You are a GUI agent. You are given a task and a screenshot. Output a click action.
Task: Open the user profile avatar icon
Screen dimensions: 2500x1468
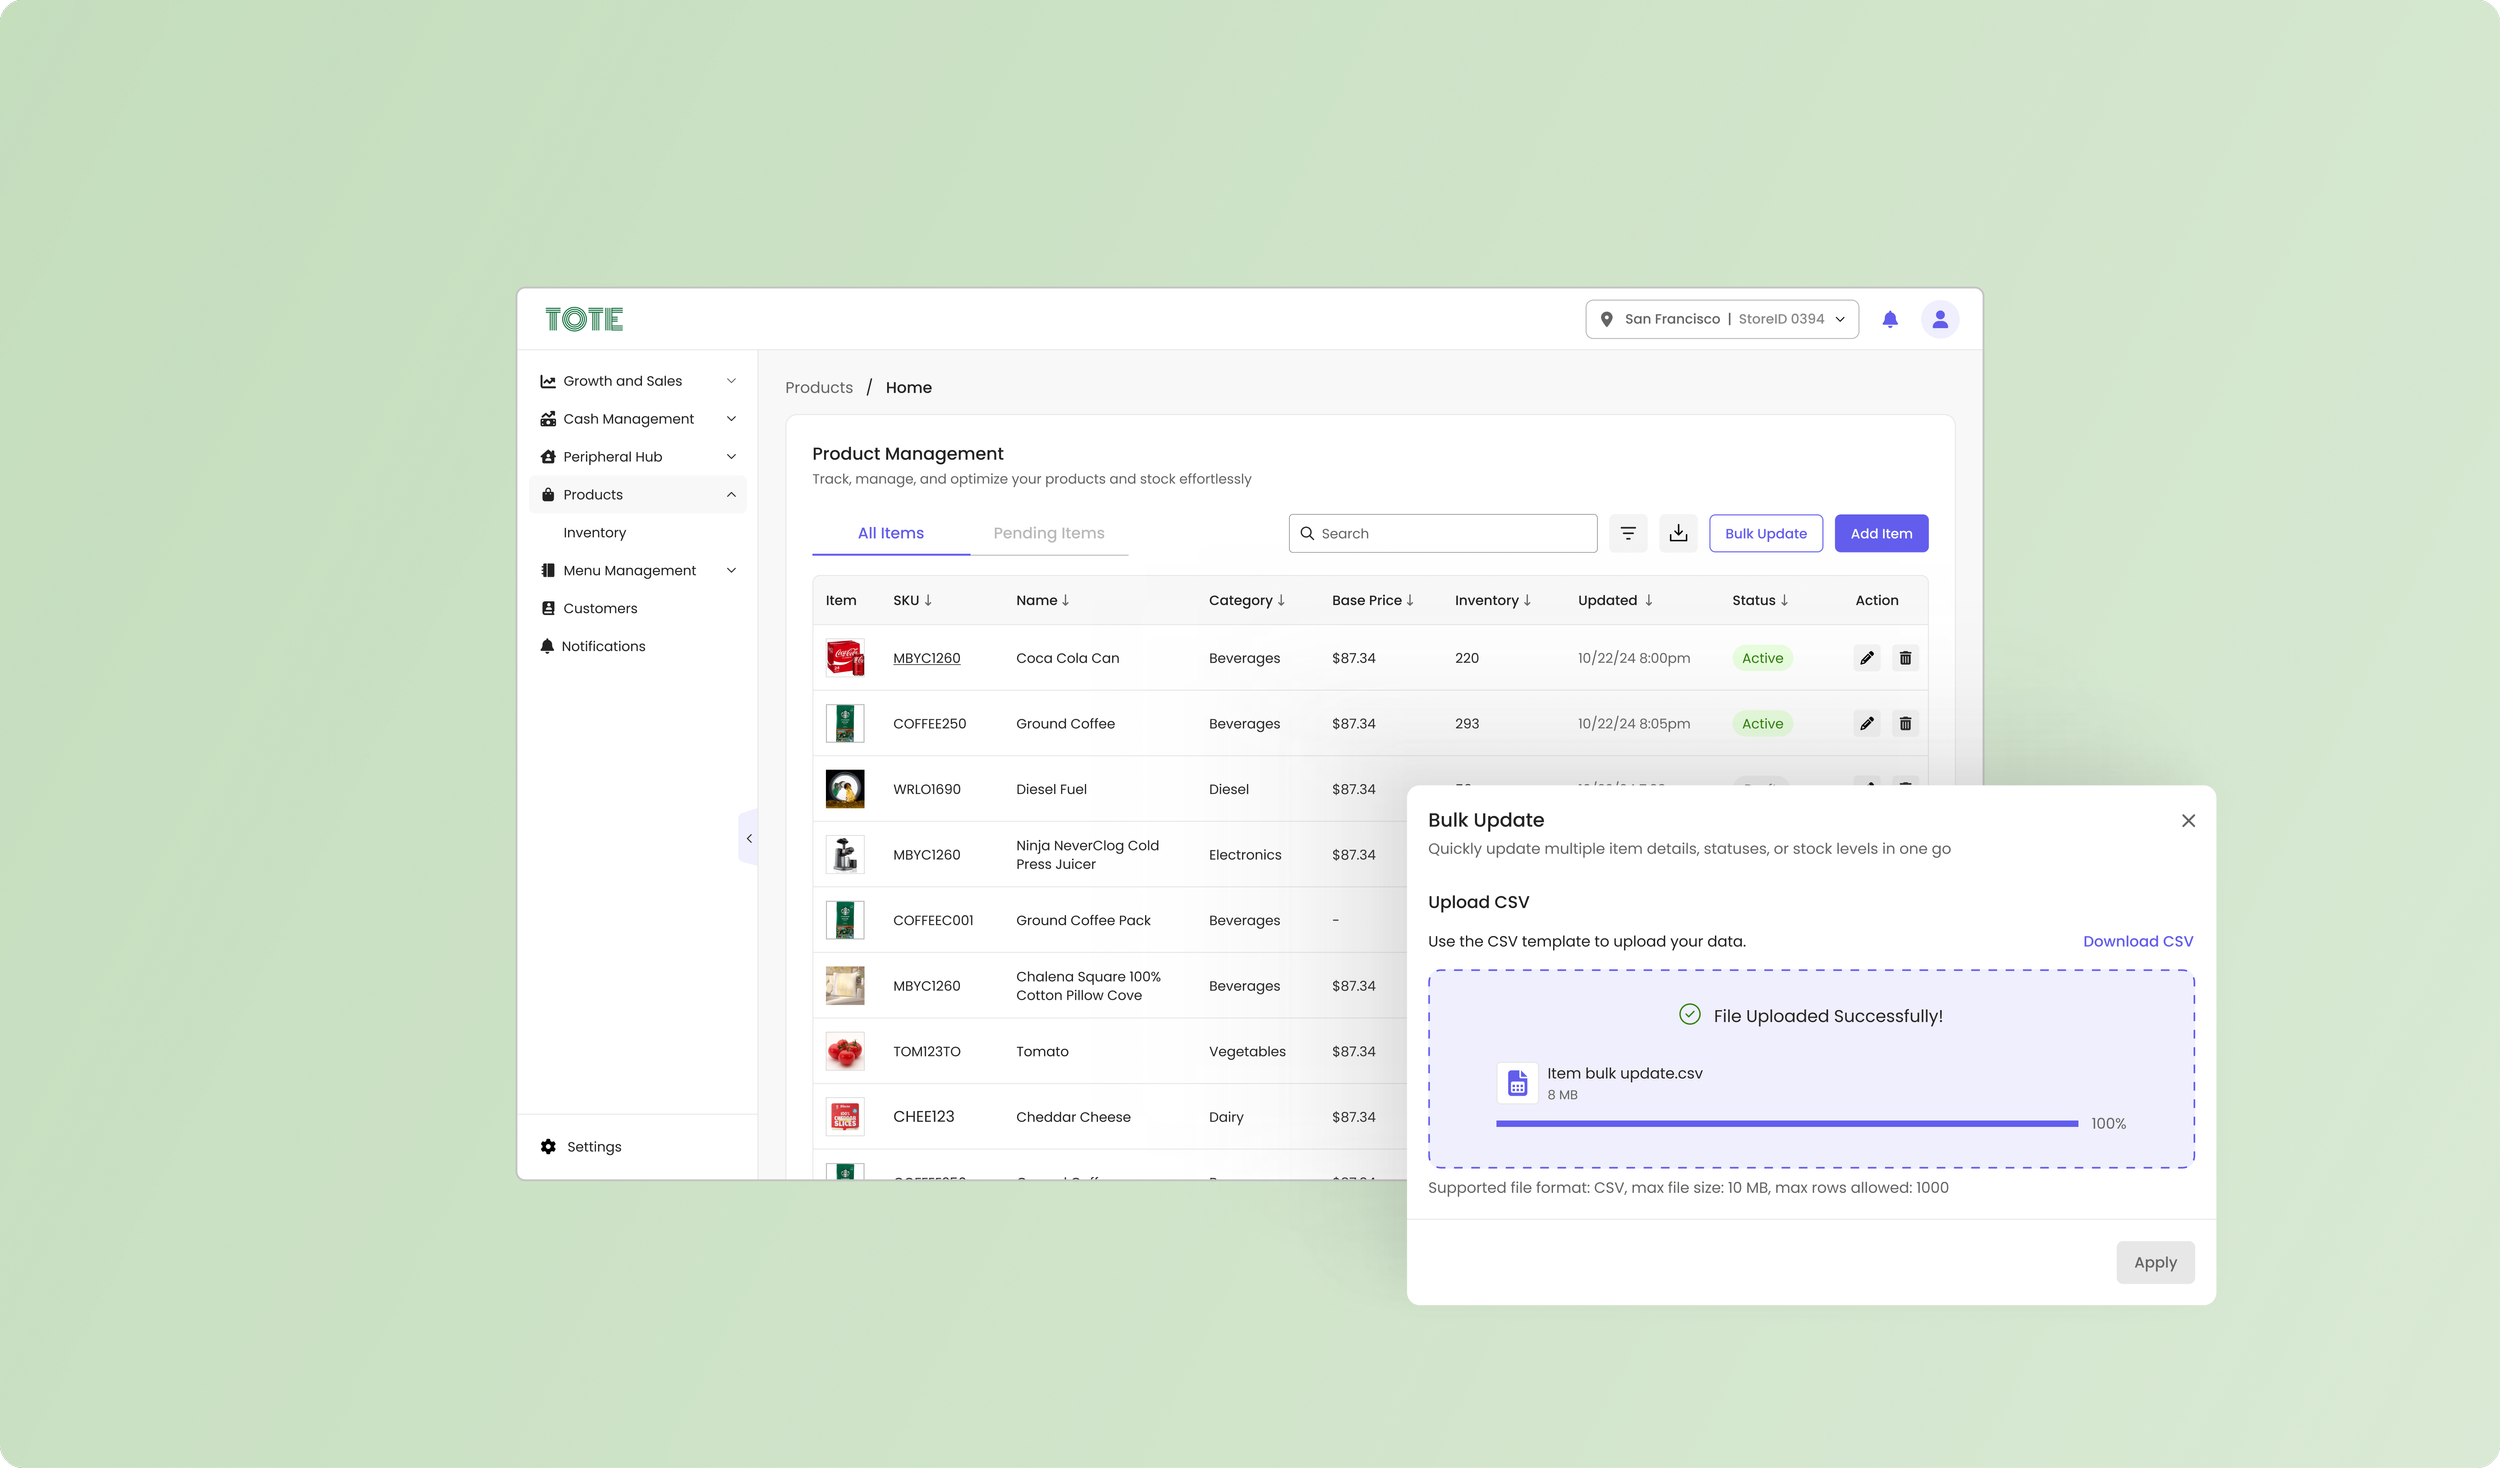pyautogui.click(x=1939, y=319)
